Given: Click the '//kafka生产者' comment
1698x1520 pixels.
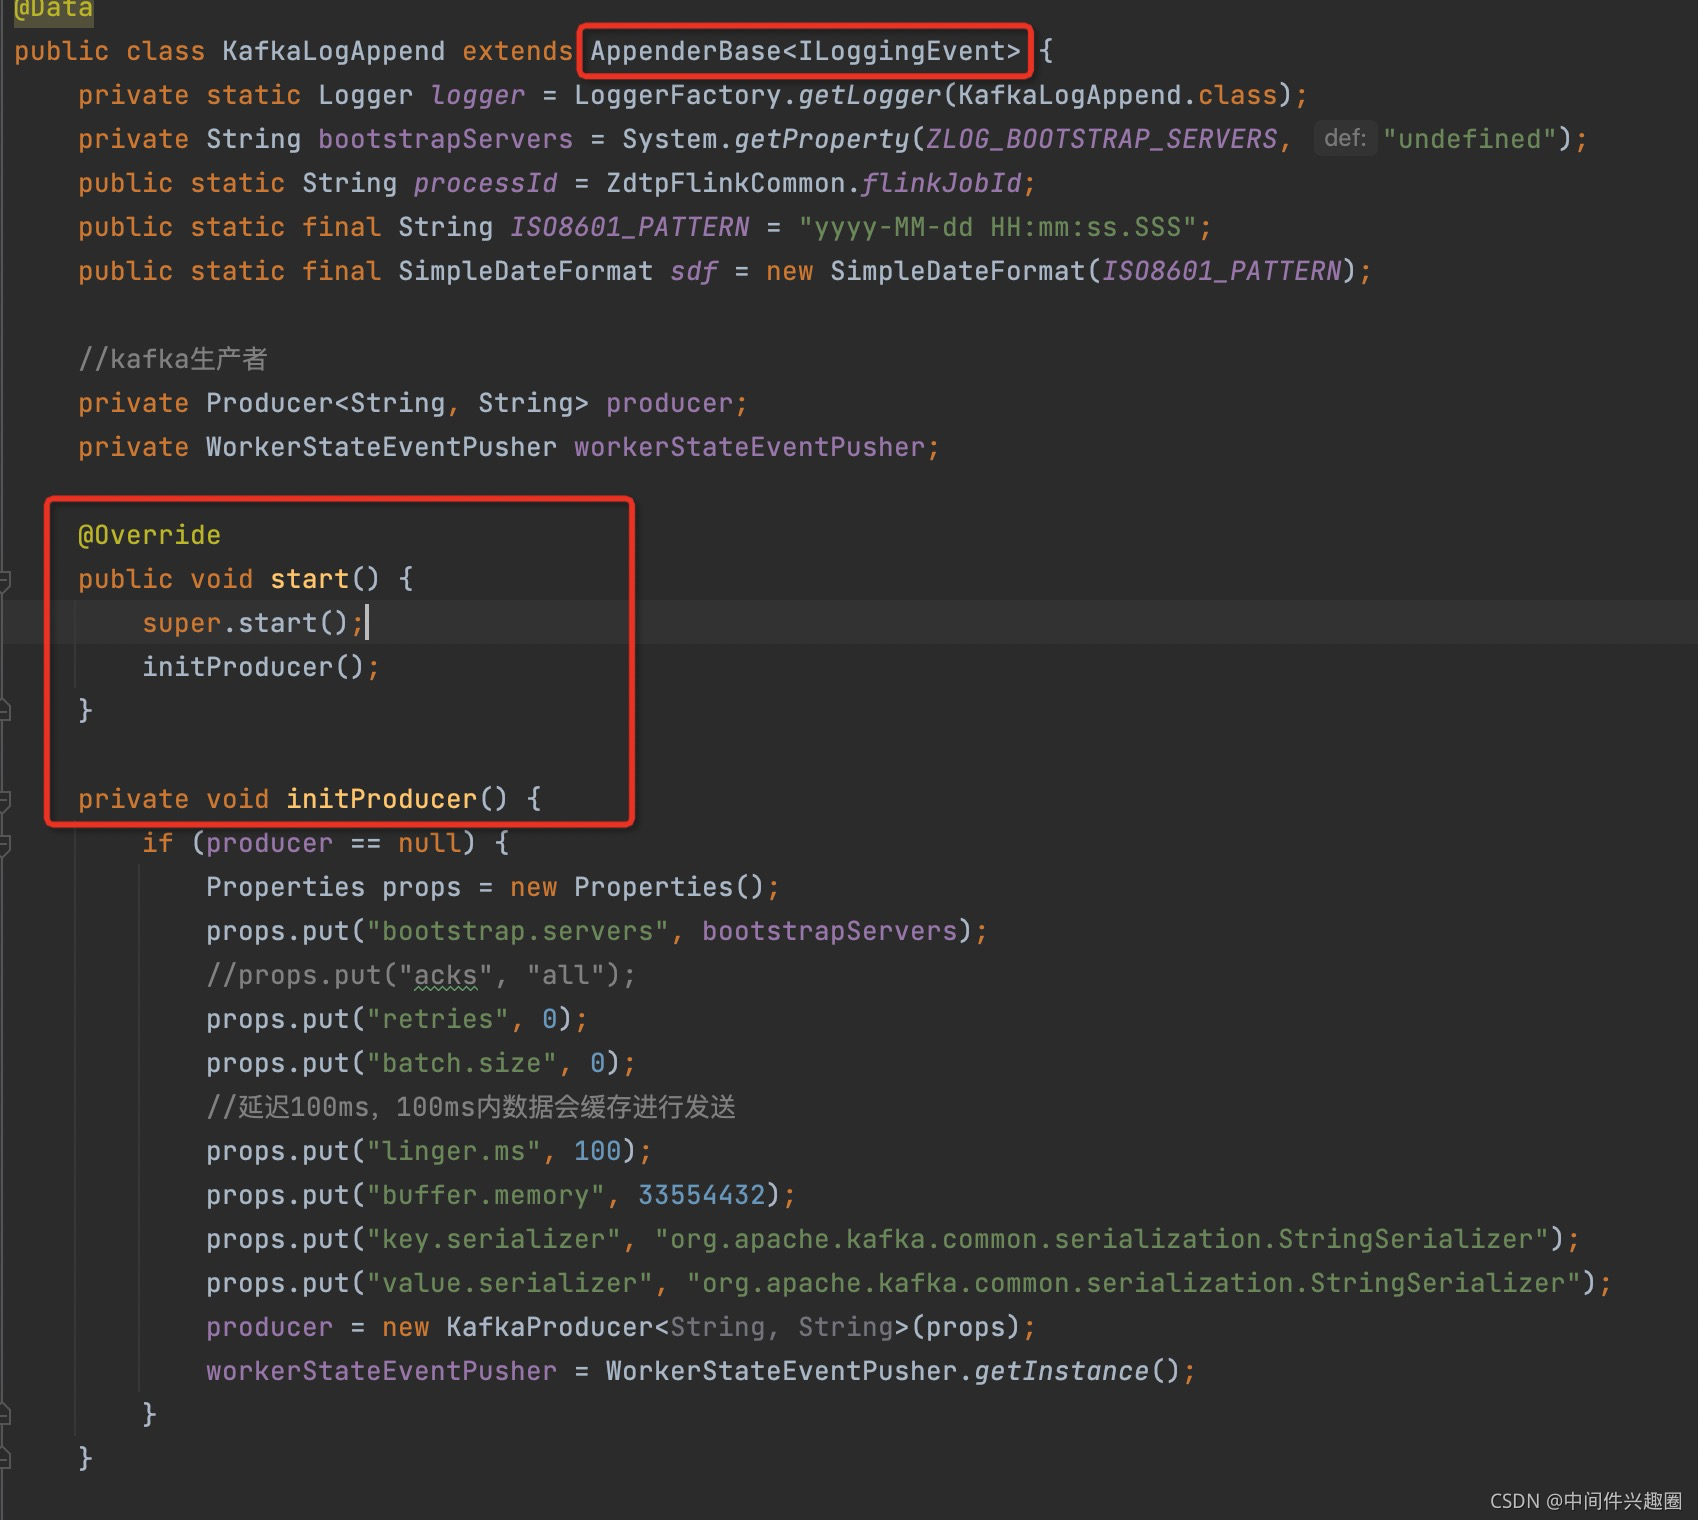Looking at the screenshot, I should (x=173, y=359).
